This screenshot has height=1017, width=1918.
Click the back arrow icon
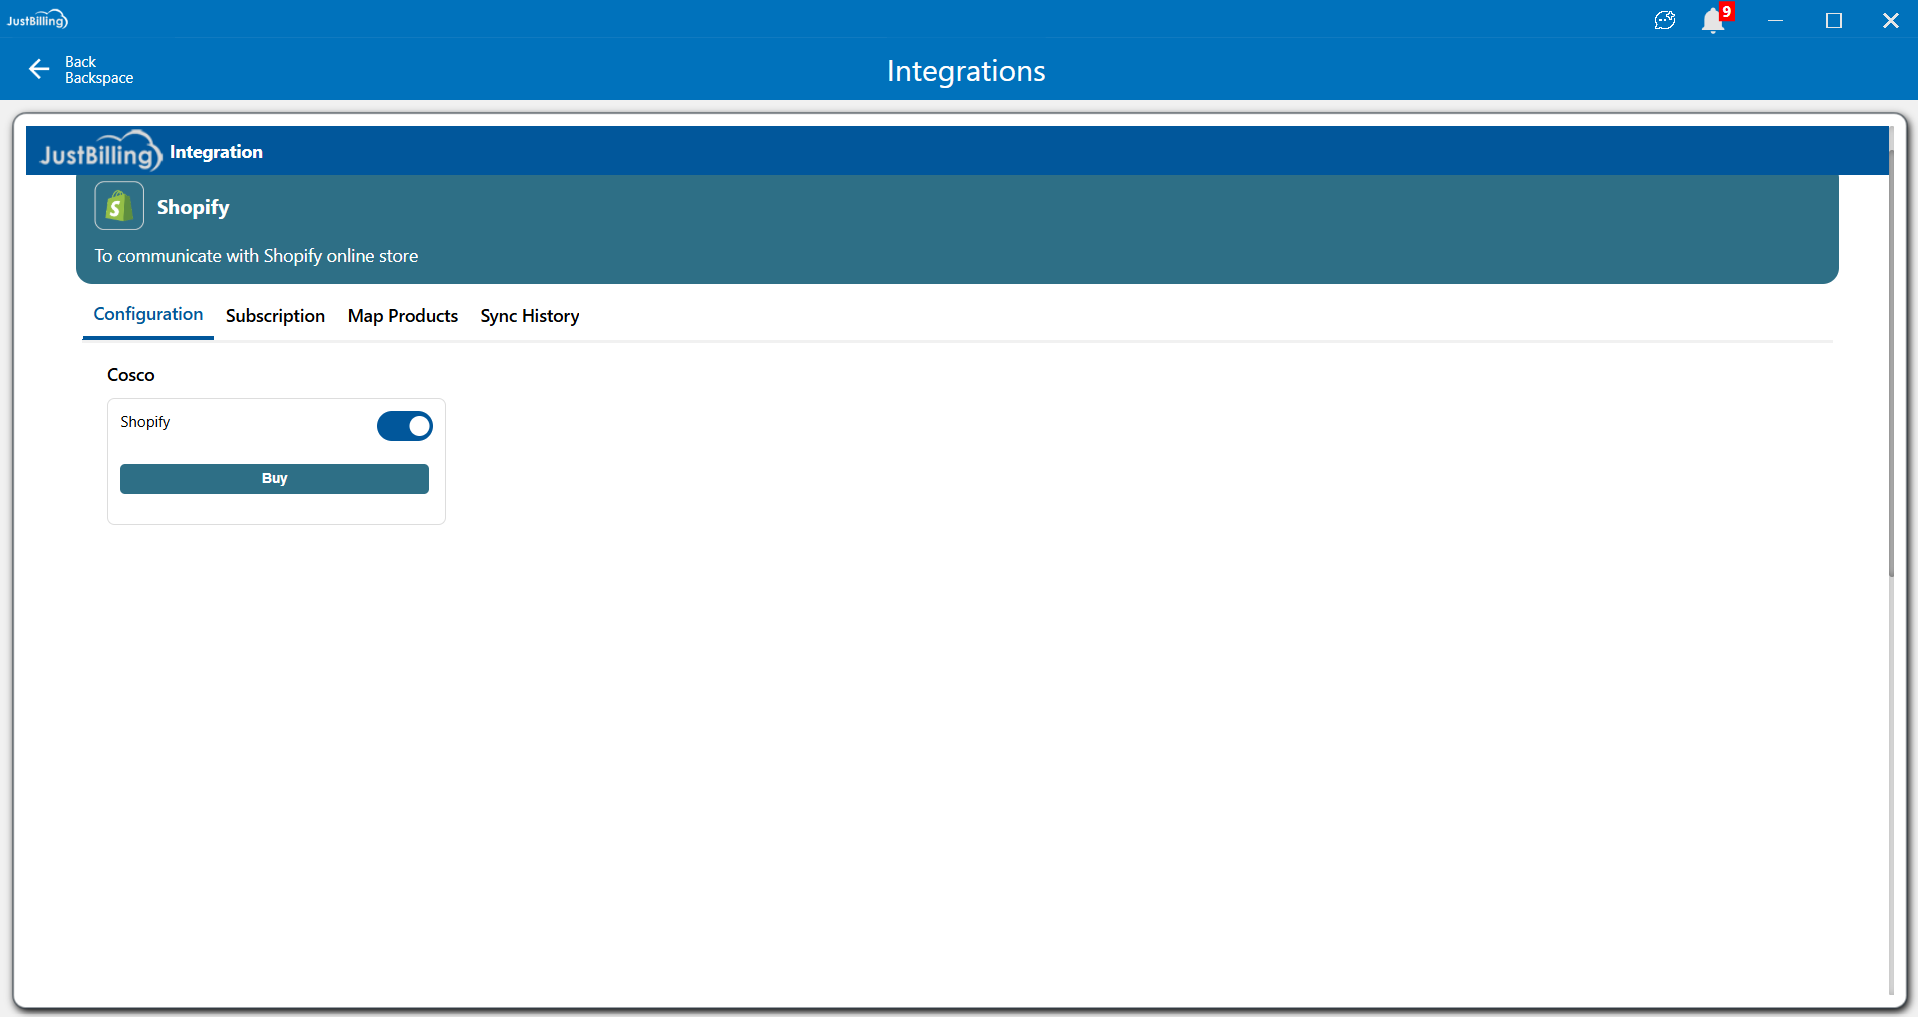pyautogui.click(x=39, y=69)
